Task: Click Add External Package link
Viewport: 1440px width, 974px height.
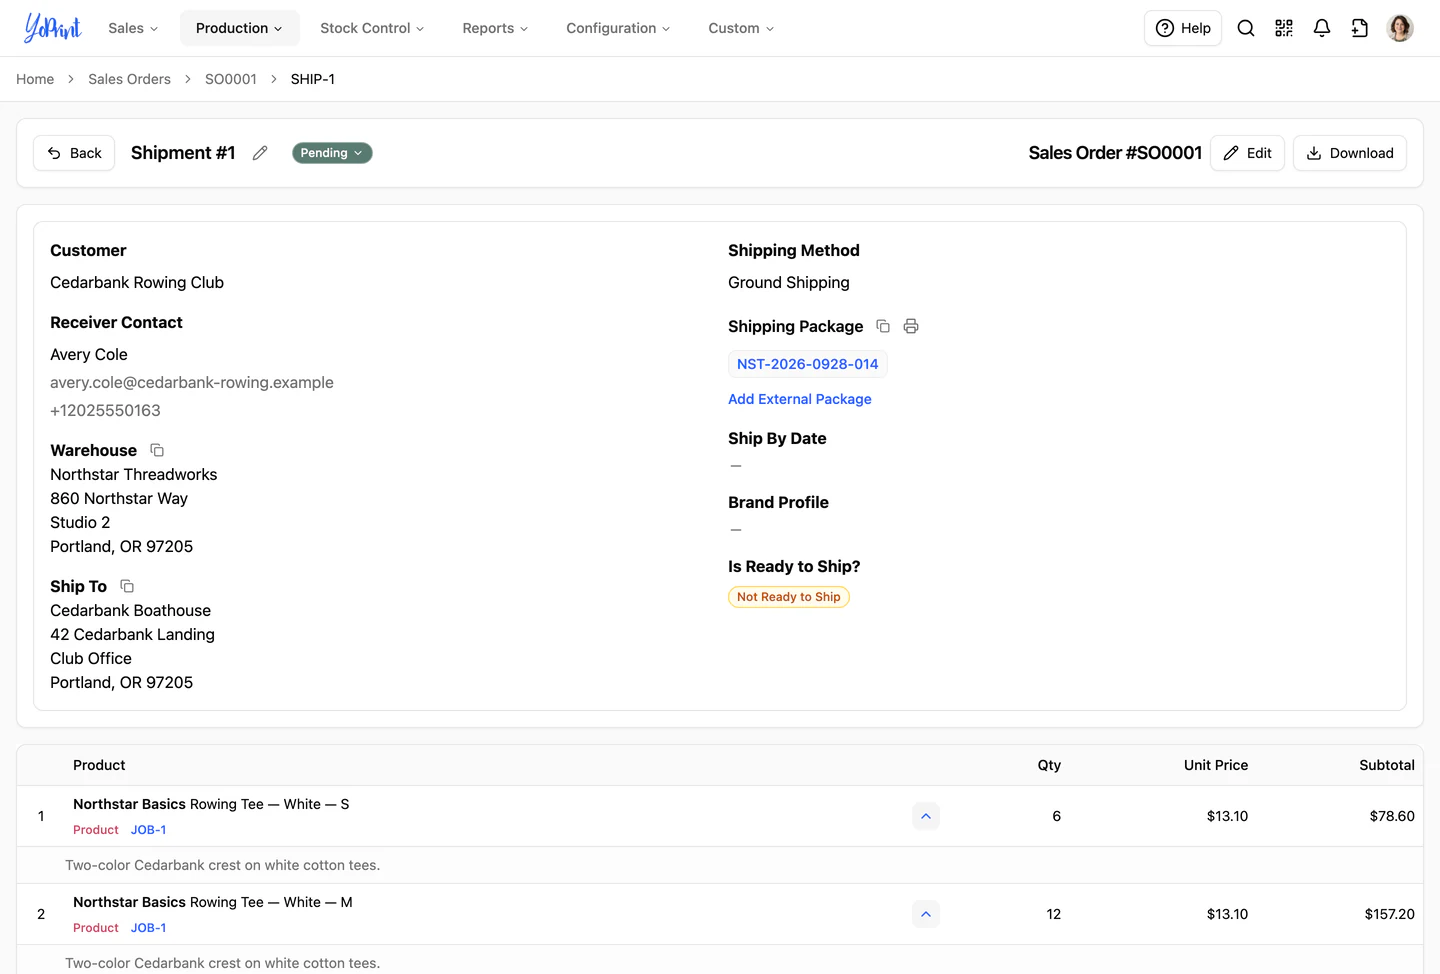Action: point(800,399)
